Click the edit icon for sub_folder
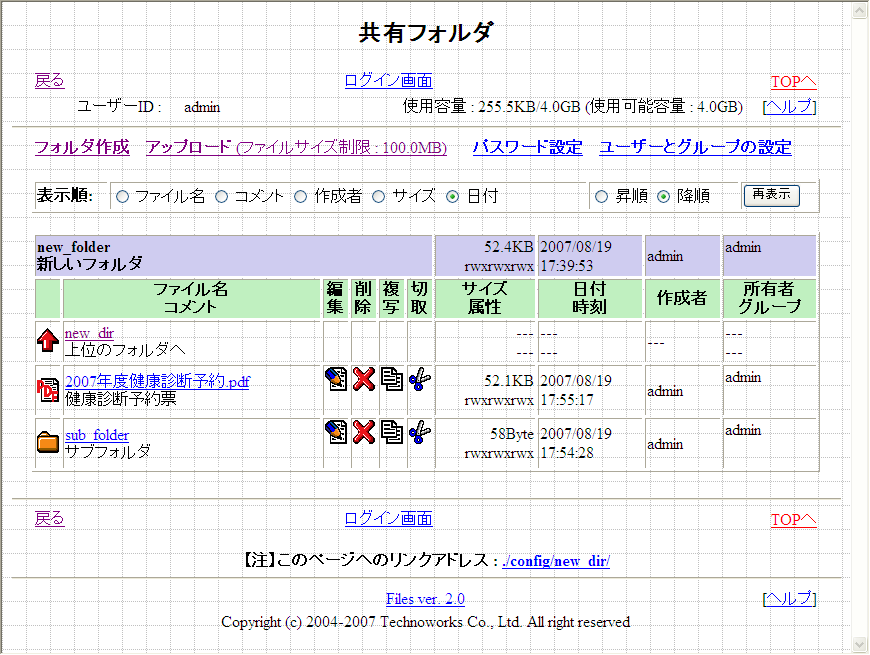This screenshot has height=655, width=870. click(x=336, y=432)
